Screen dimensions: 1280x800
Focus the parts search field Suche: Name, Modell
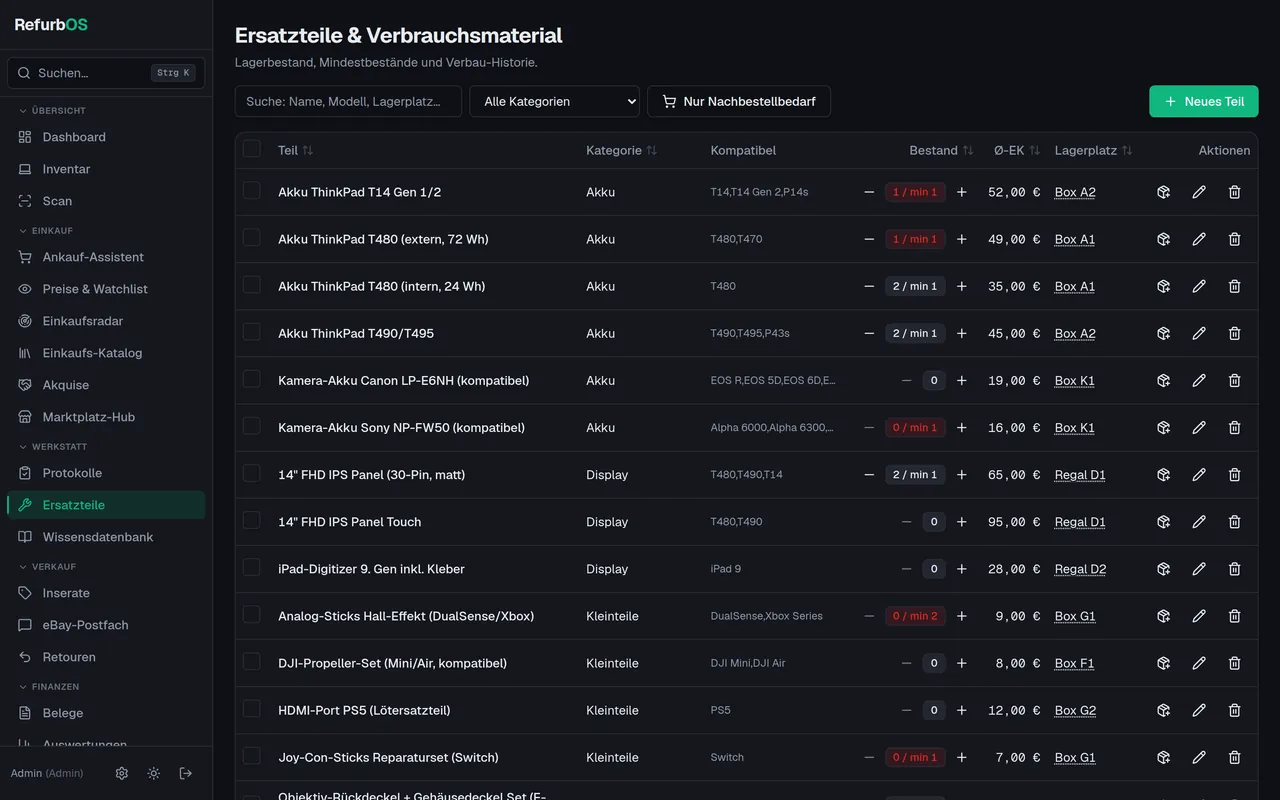point(348,101)
